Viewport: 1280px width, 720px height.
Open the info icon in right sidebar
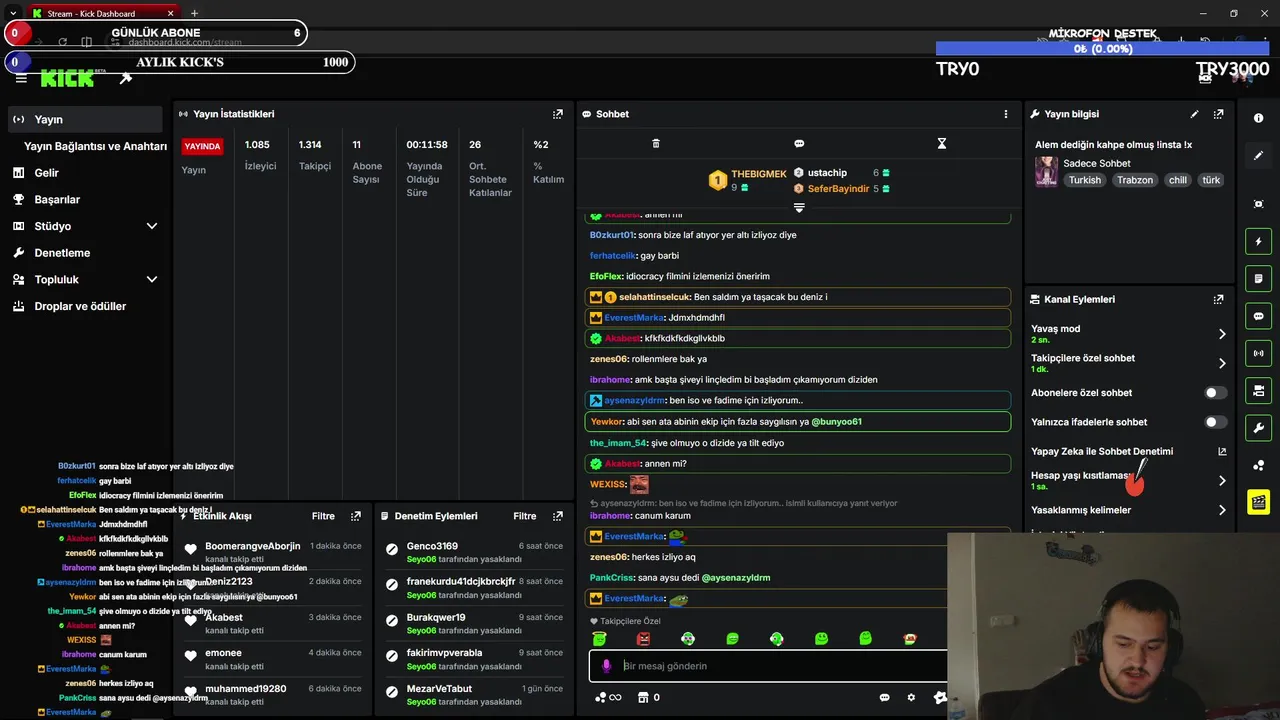(1258, 118)
